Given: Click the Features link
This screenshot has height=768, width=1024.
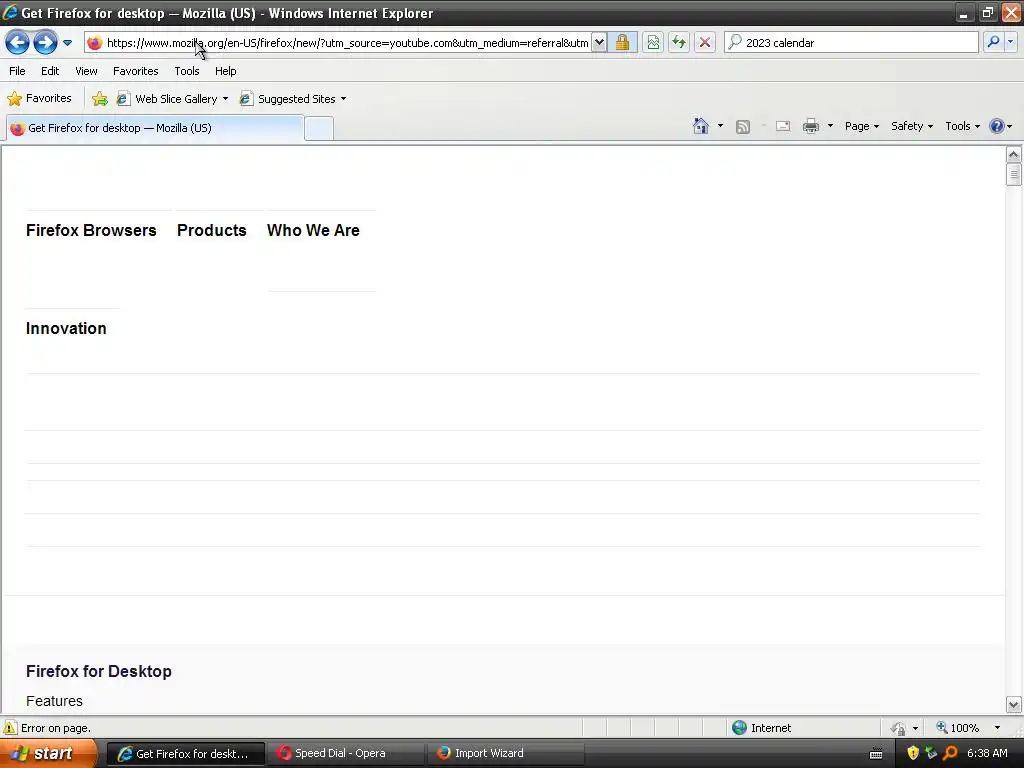Looking at the screenshot, I should (54, 701).
